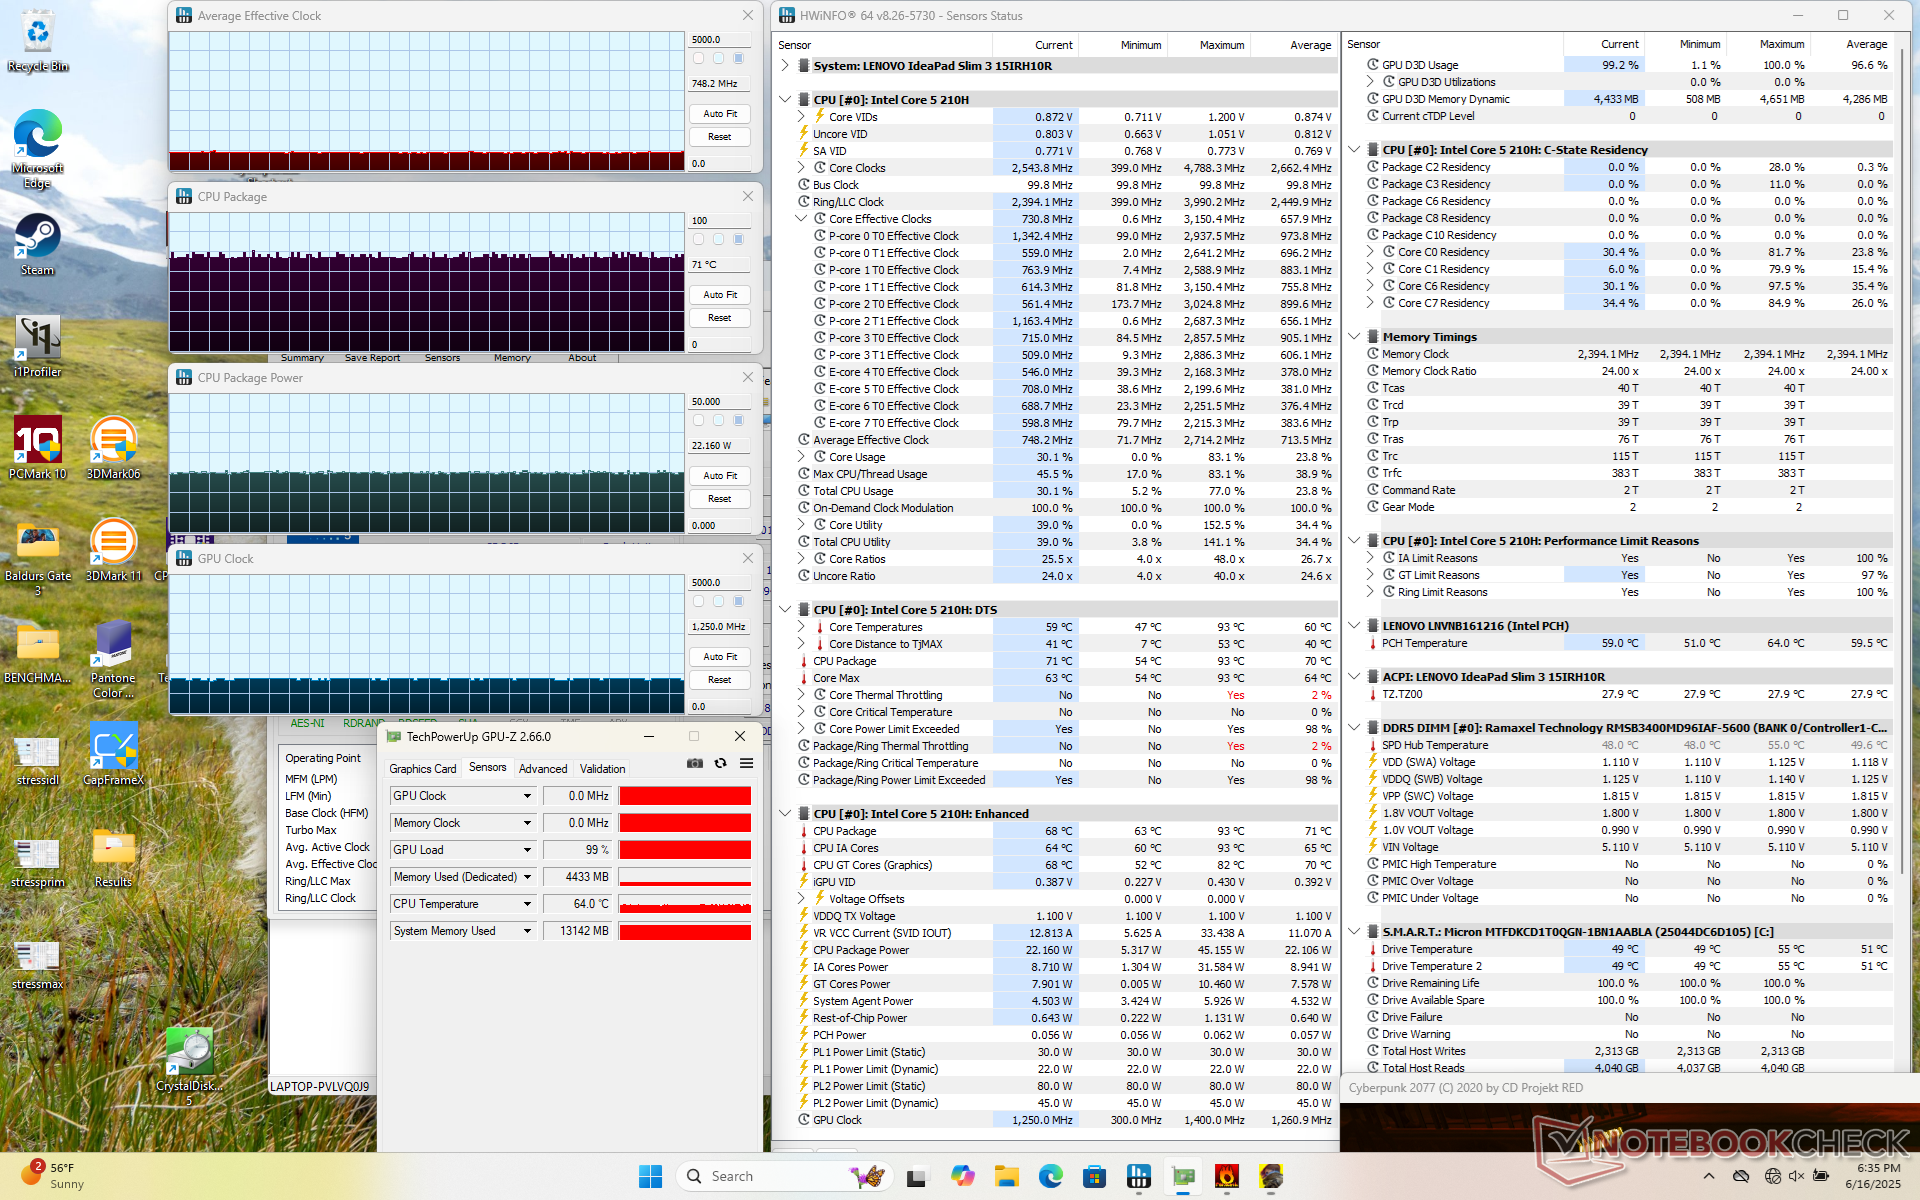Click the GPU-Z refresh icon
The width and height of the screenshot is (1920, 1200).
(720, 763)
